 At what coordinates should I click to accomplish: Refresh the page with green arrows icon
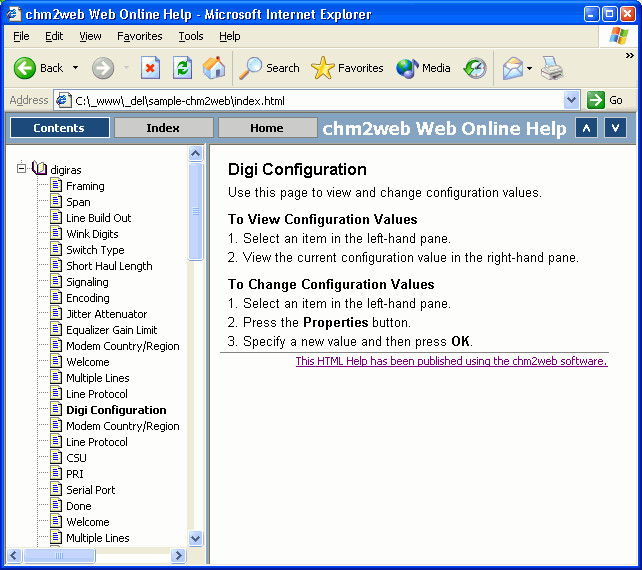click(182, 68)
